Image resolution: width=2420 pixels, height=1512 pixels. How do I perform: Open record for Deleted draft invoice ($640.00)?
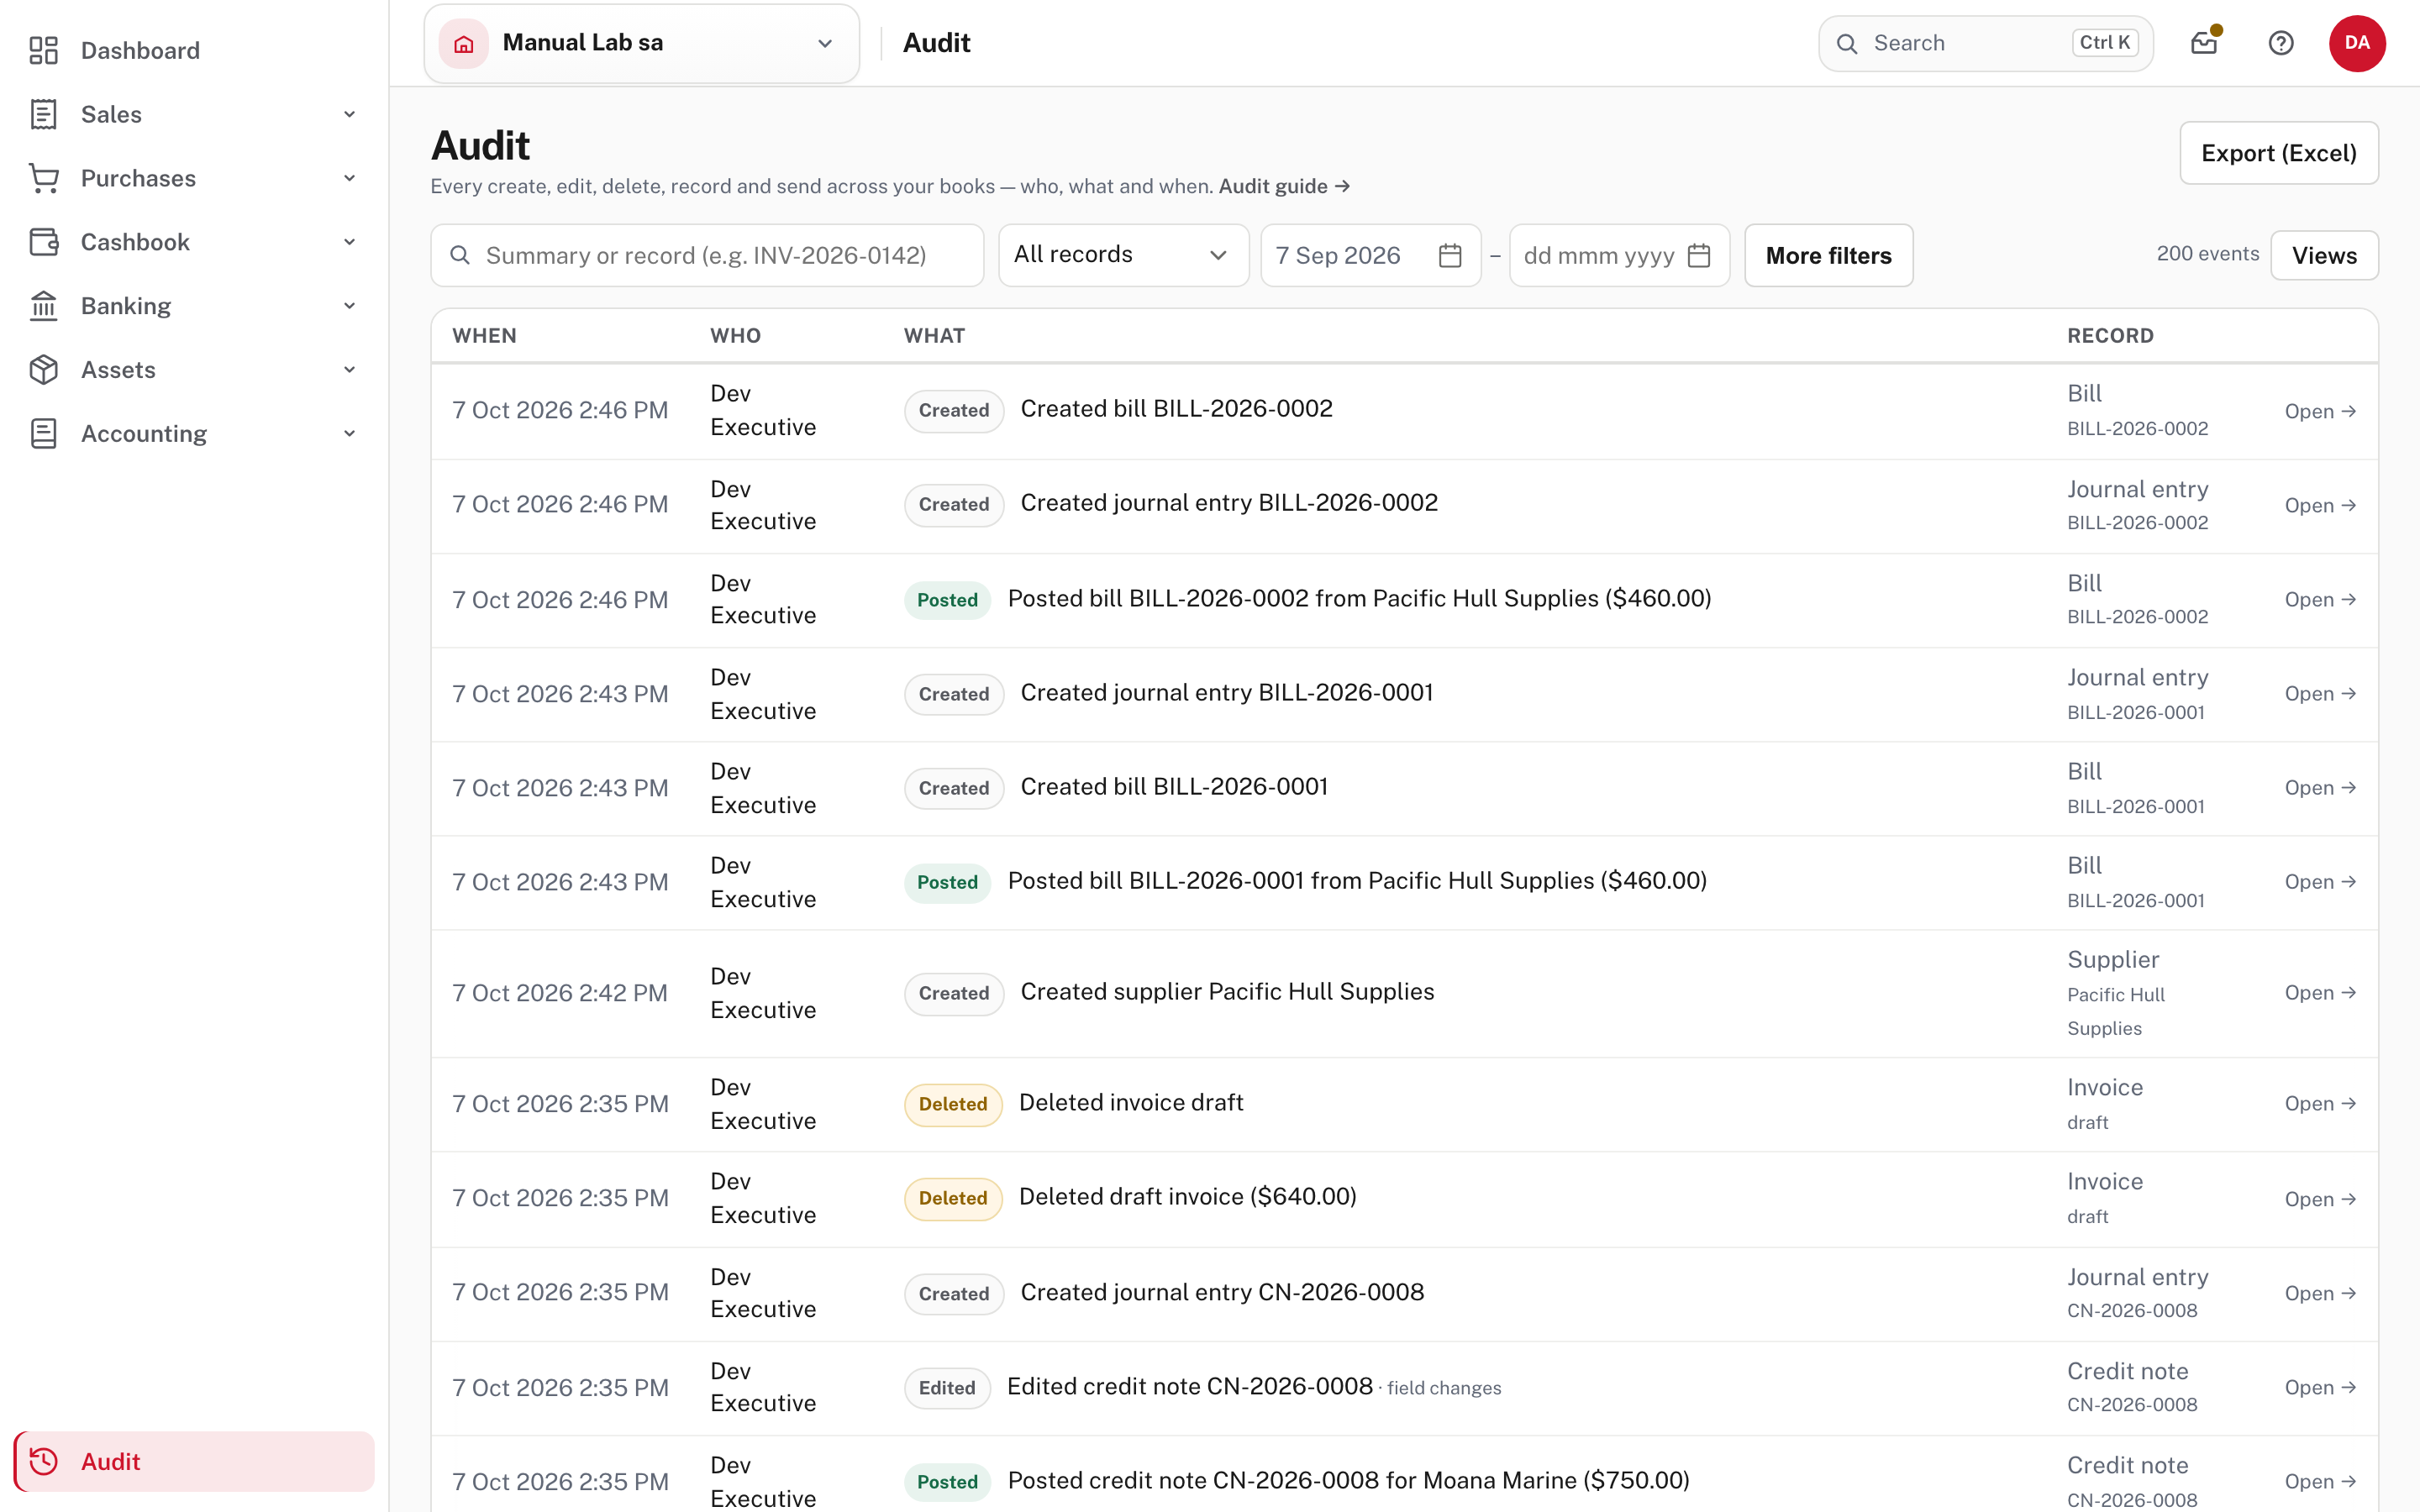point(2320,1199)
